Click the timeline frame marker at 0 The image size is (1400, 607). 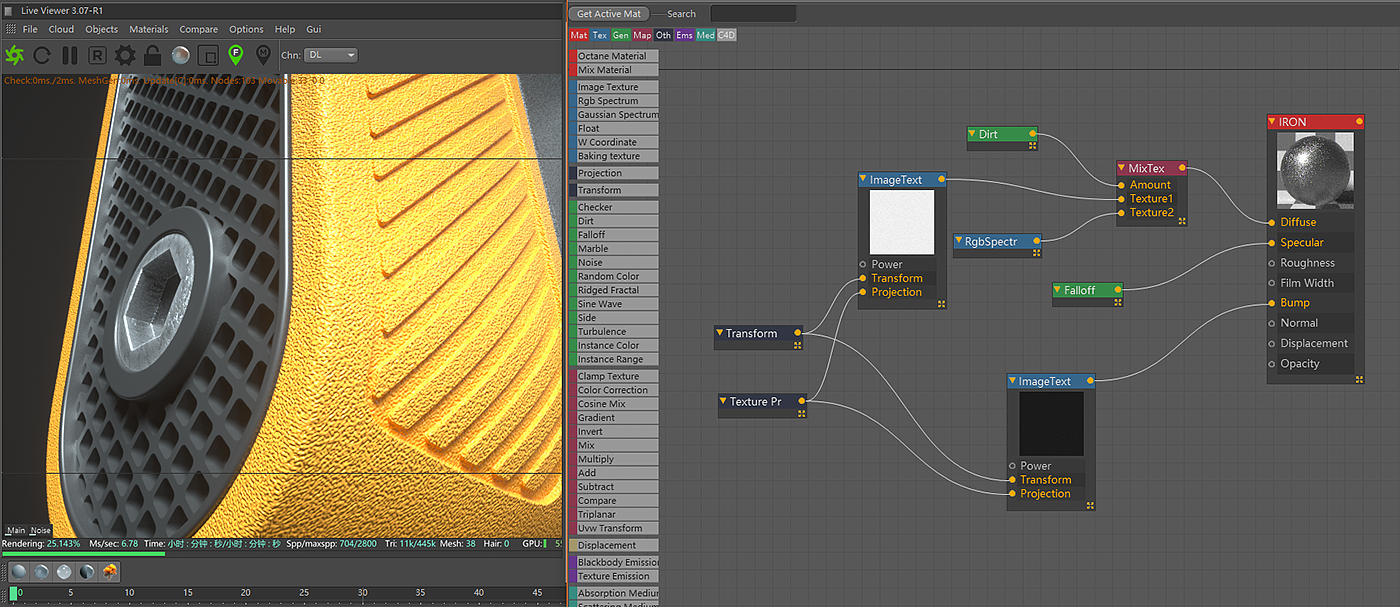click(14, 594)
